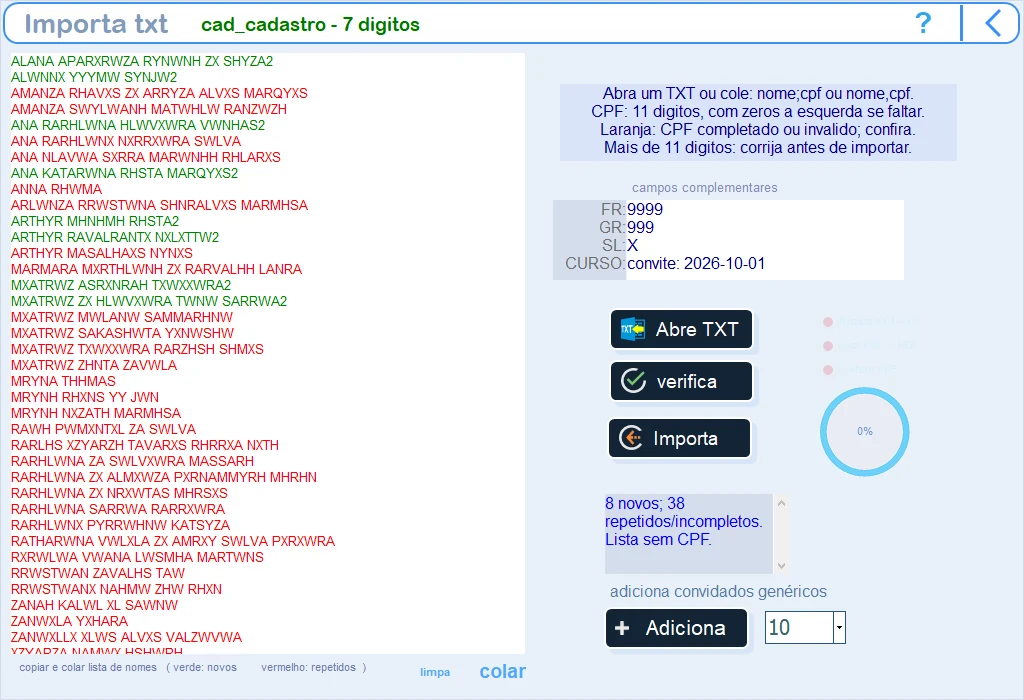Click the Abre TXT button

tap(681, 329)
